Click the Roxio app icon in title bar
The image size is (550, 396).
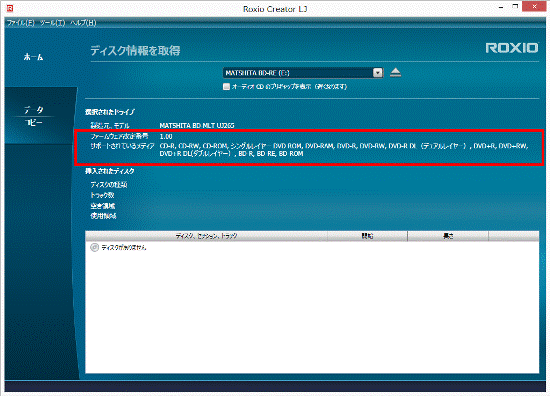tap(10, 8)
